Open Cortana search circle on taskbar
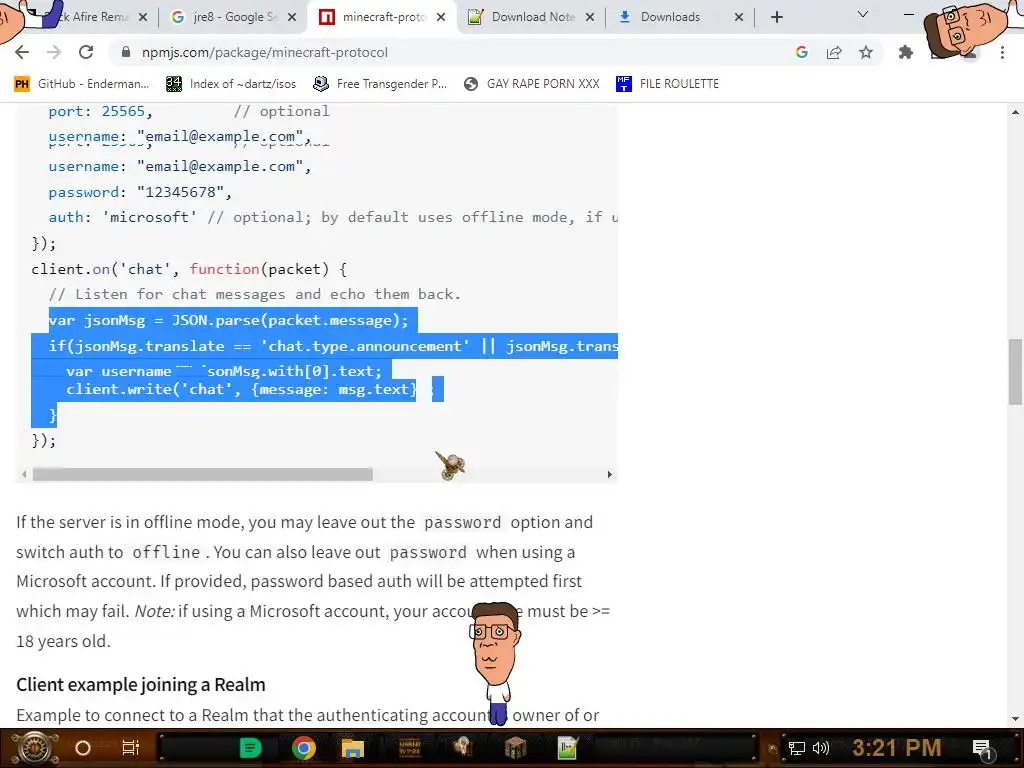The image size is (1024, 768). point(83,748)
